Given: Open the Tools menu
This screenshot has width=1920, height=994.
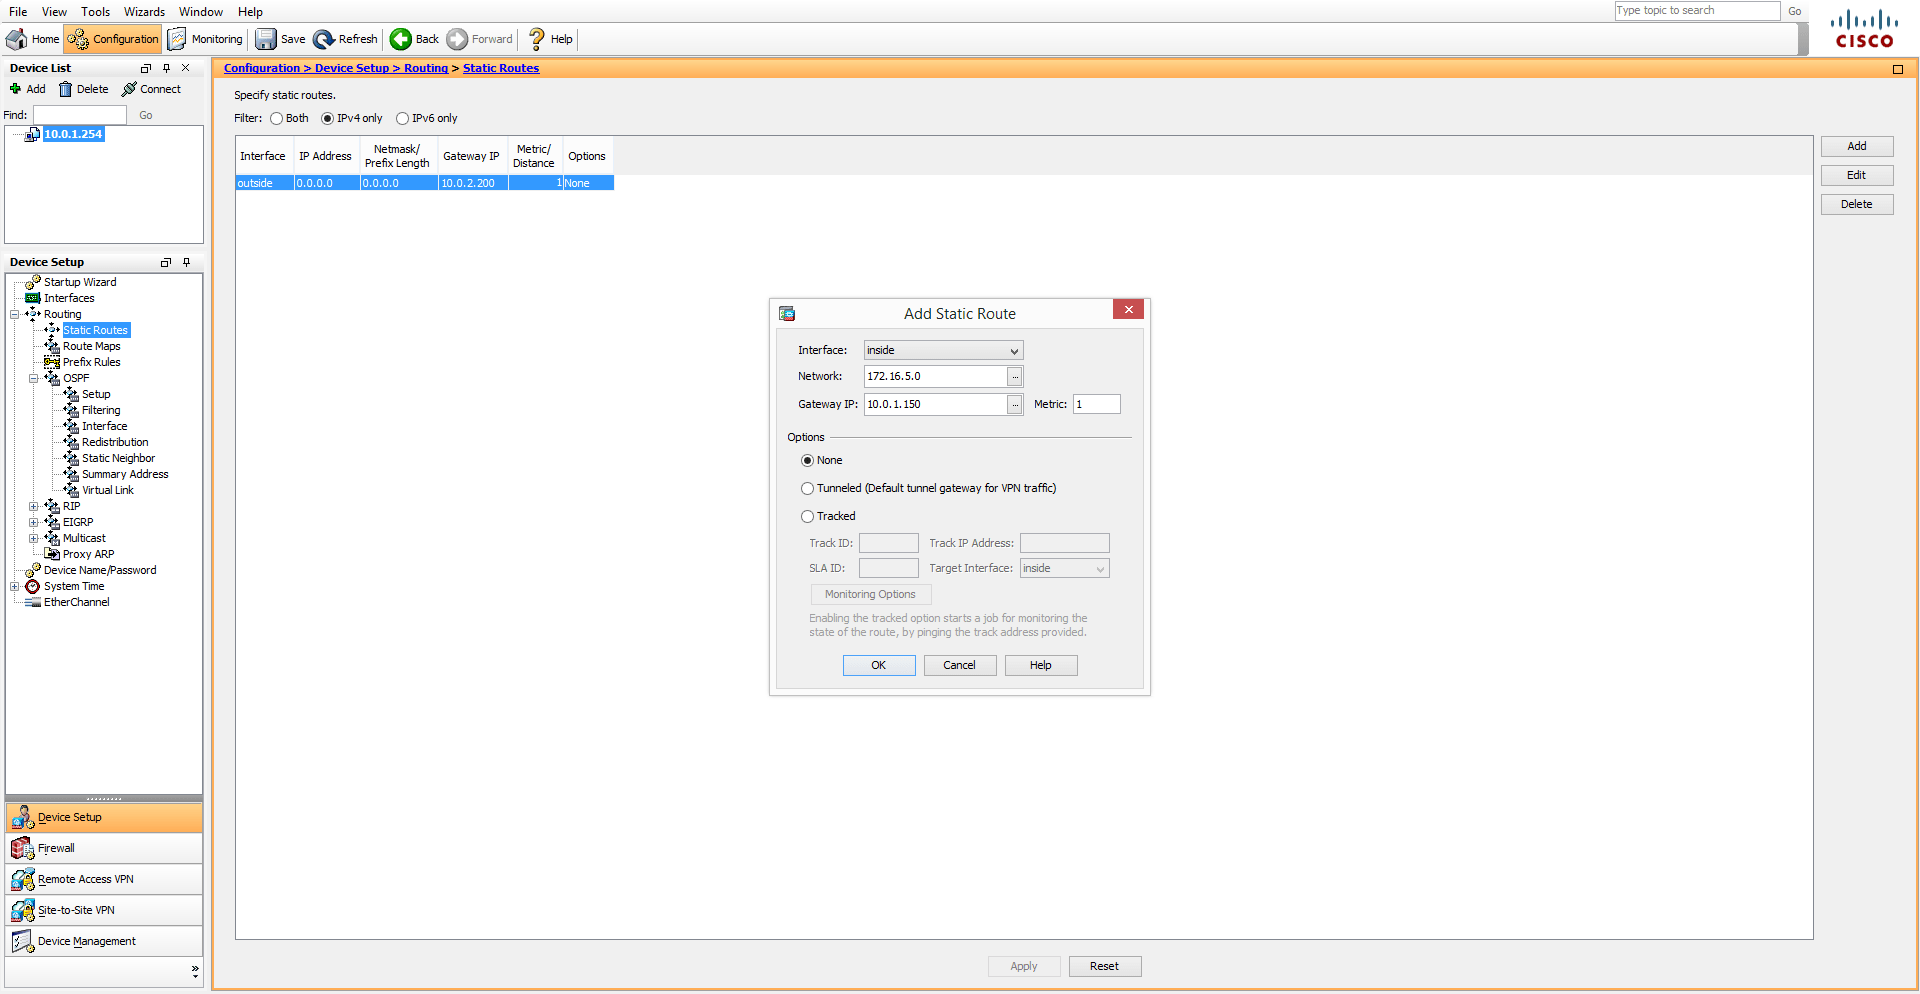Looking at the screenshot, I should coord(96,12).
